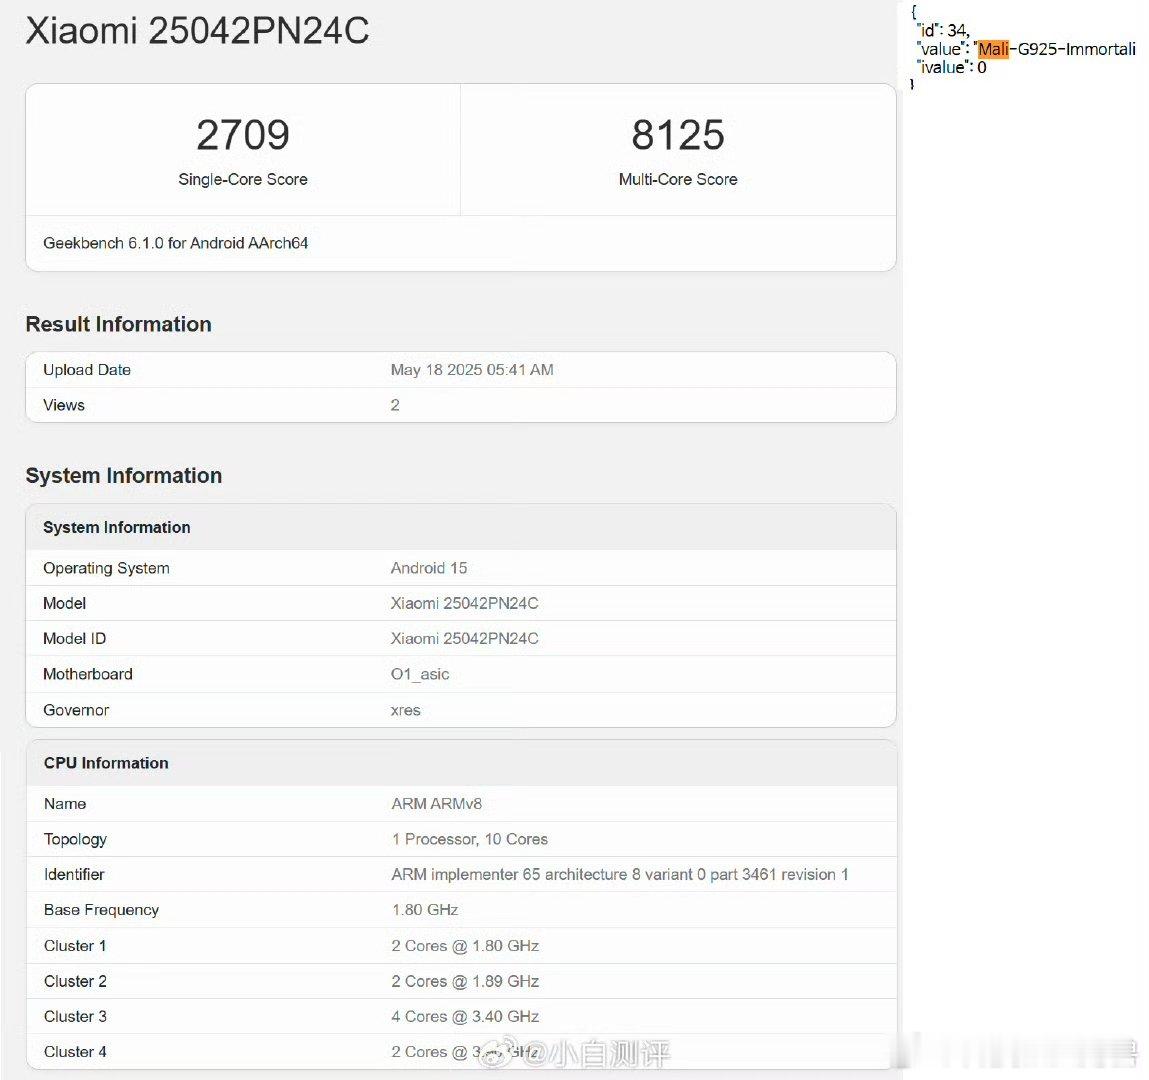The height and width of the screenshot is (1080, 1149).
Task: Click the Multi-Core Score label
Action: click(678, 180)
